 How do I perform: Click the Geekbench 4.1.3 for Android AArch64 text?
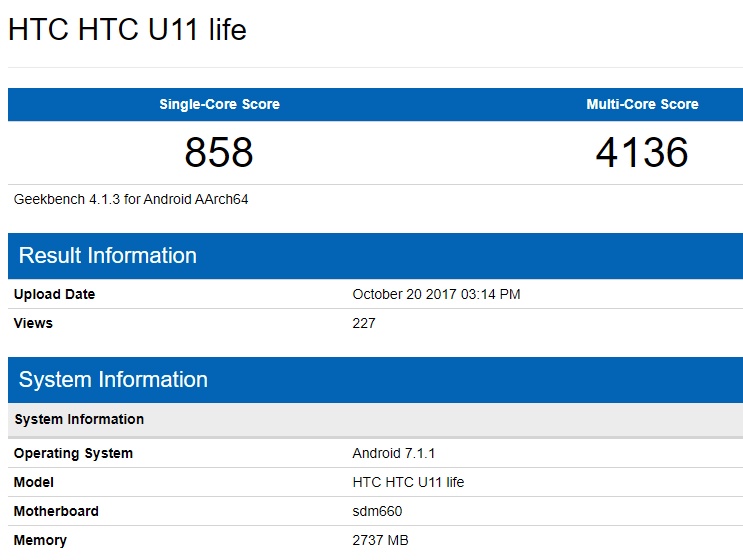131,199
